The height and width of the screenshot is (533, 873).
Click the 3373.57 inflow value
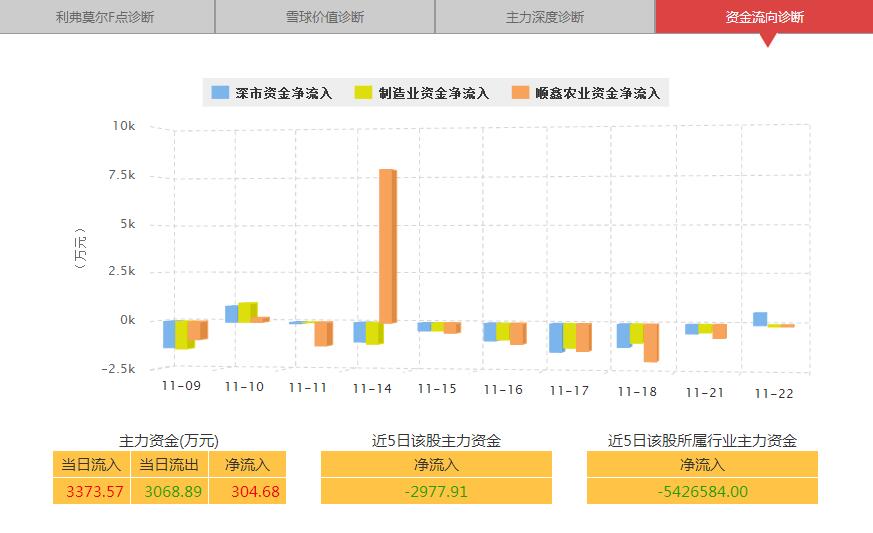(x=94, y=491)
